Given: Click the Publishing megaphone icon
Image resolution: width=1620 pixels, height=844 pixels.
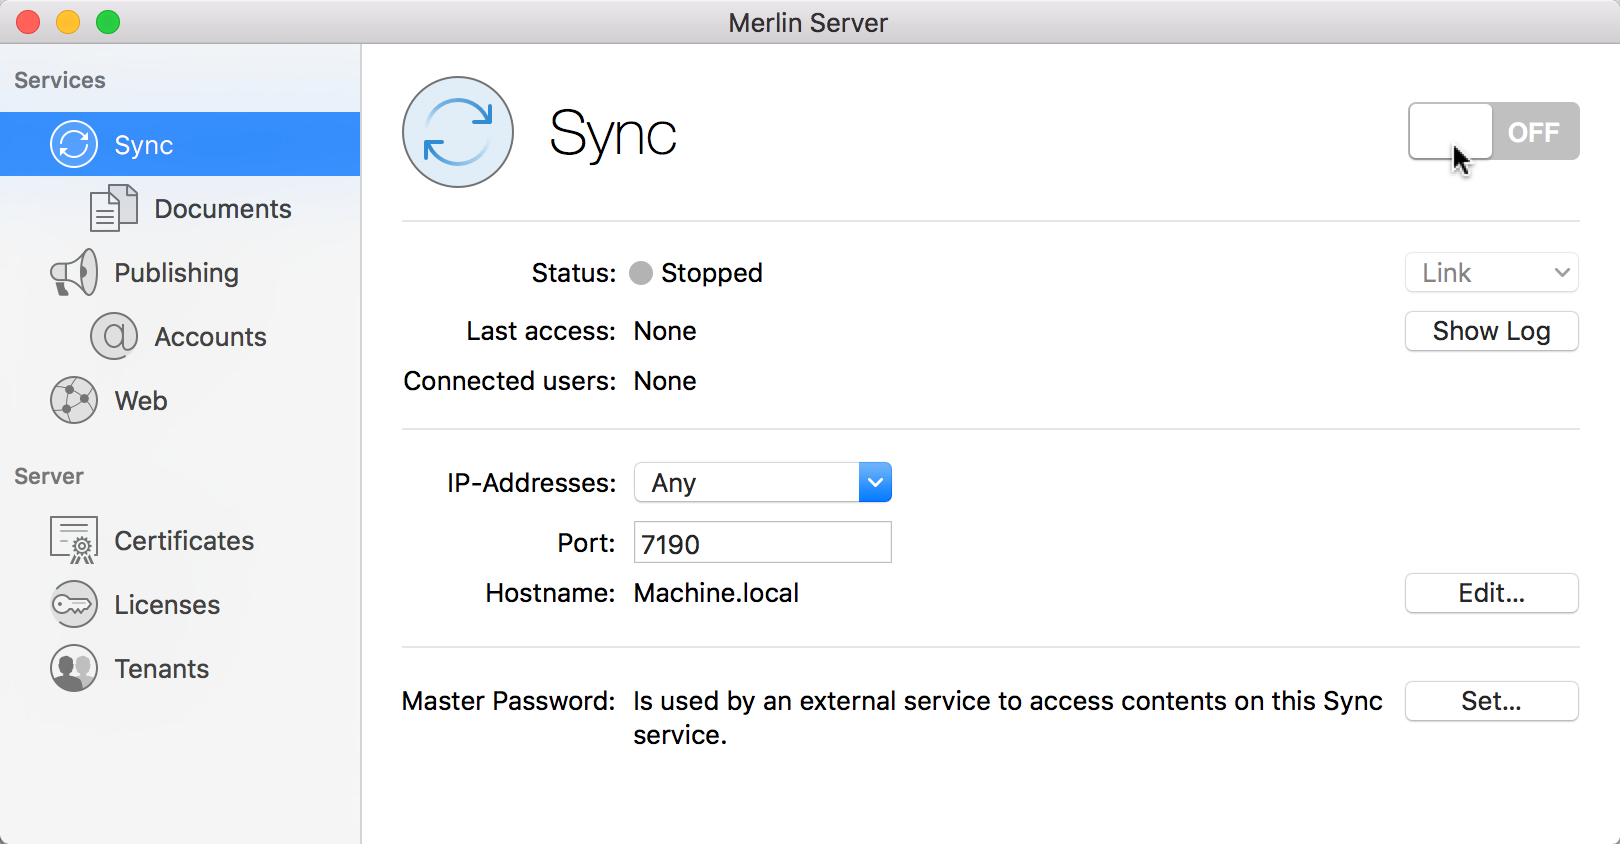Looking at the screenshot, I should (74, 272).
